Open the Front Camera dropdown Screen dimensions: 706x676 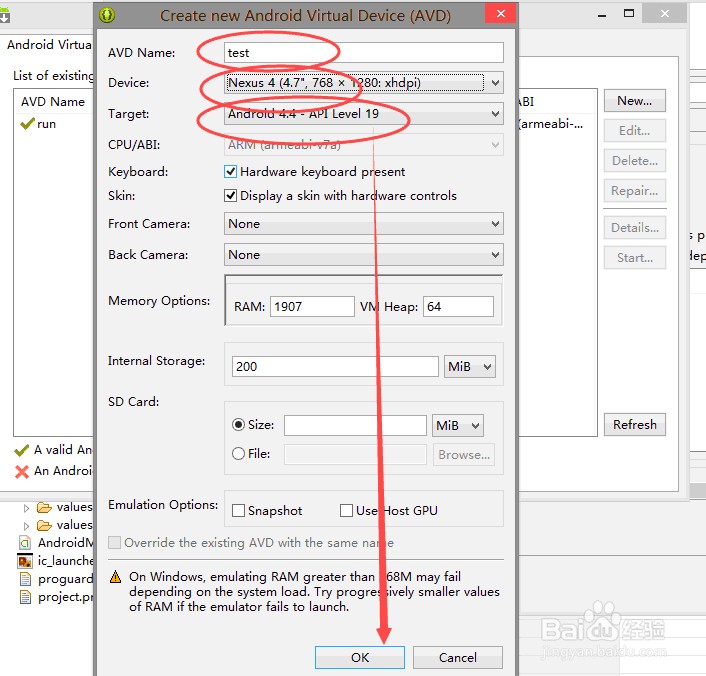click(x=363, y=224)
